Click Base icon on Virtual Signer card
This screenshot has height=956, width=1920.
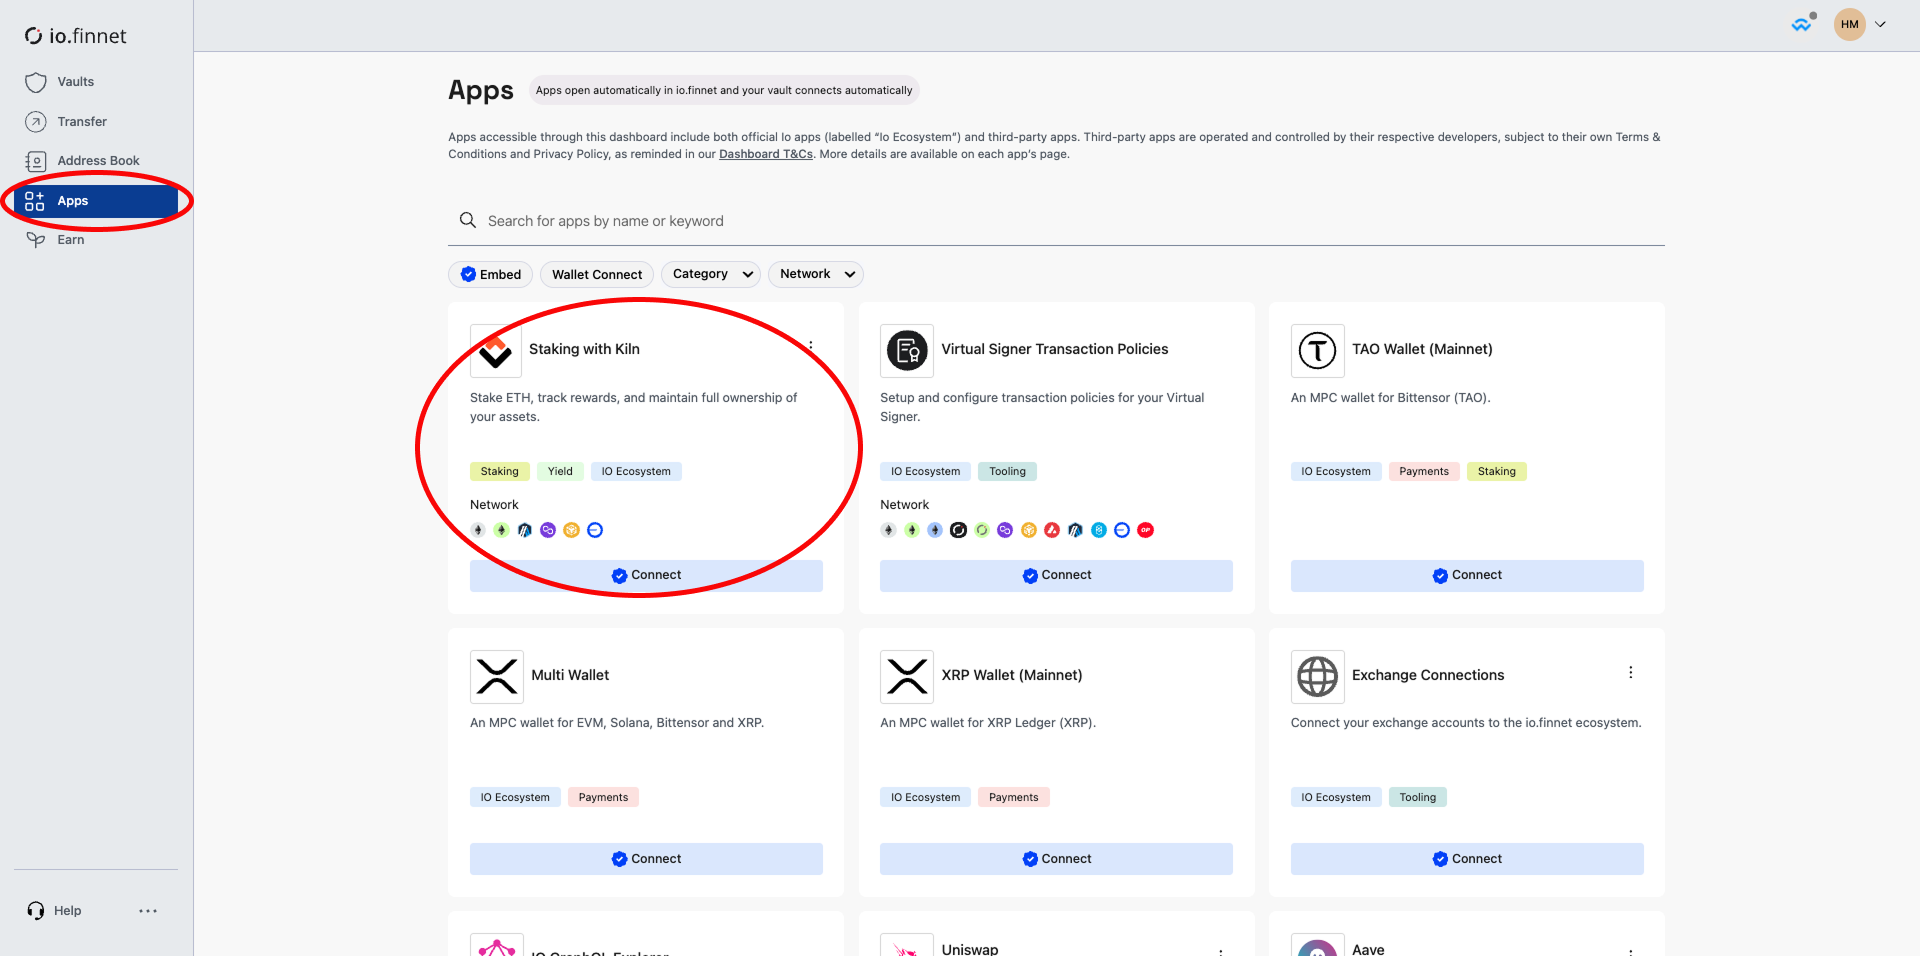pos(1122,530)
